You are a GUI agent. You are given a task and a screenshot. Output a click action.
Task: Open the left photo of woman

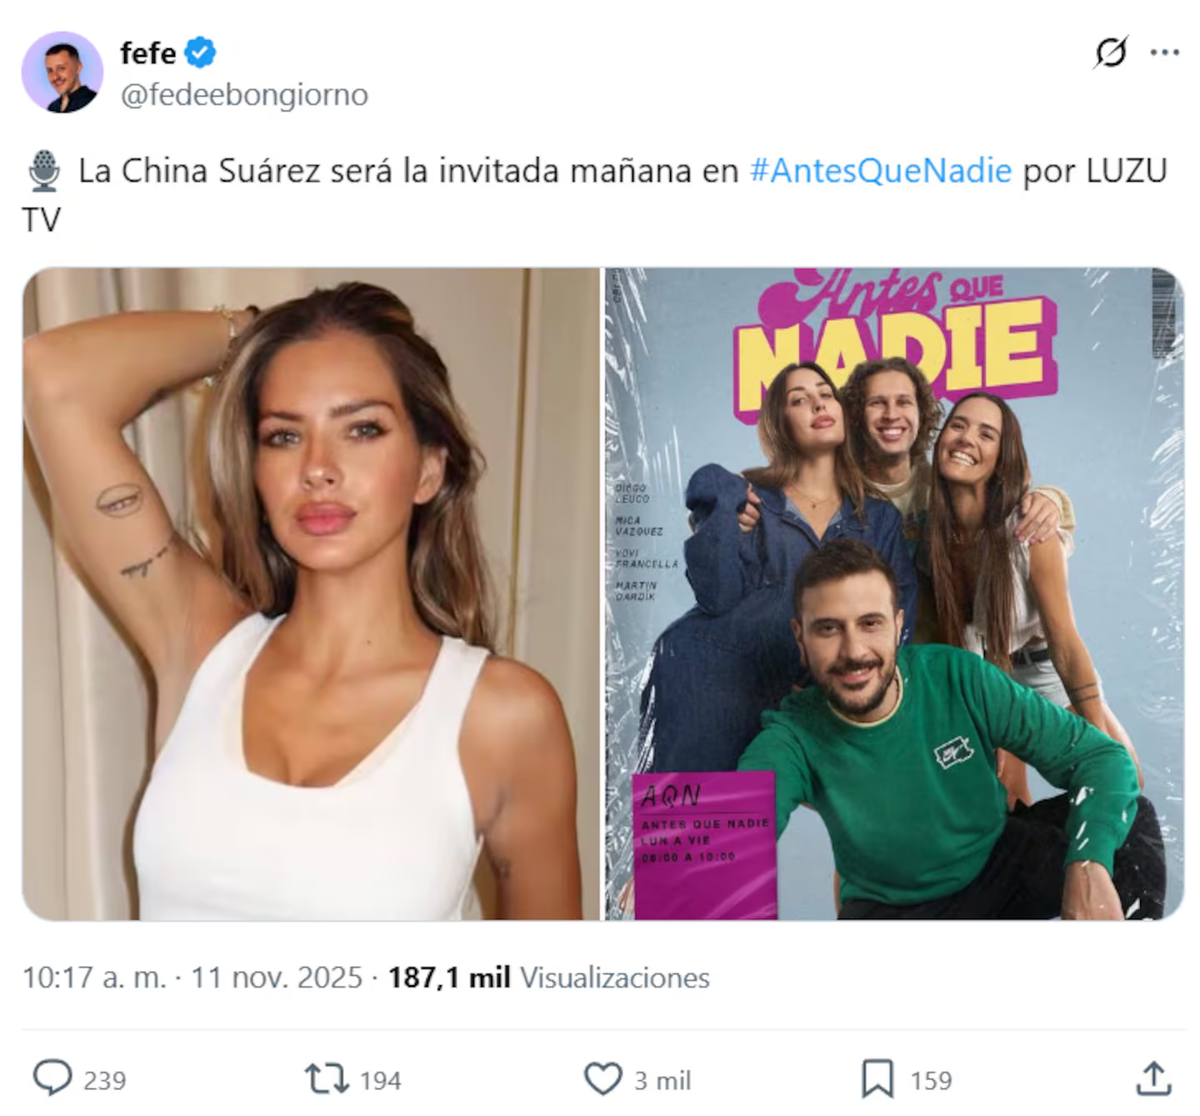click(x=310, y=594)
